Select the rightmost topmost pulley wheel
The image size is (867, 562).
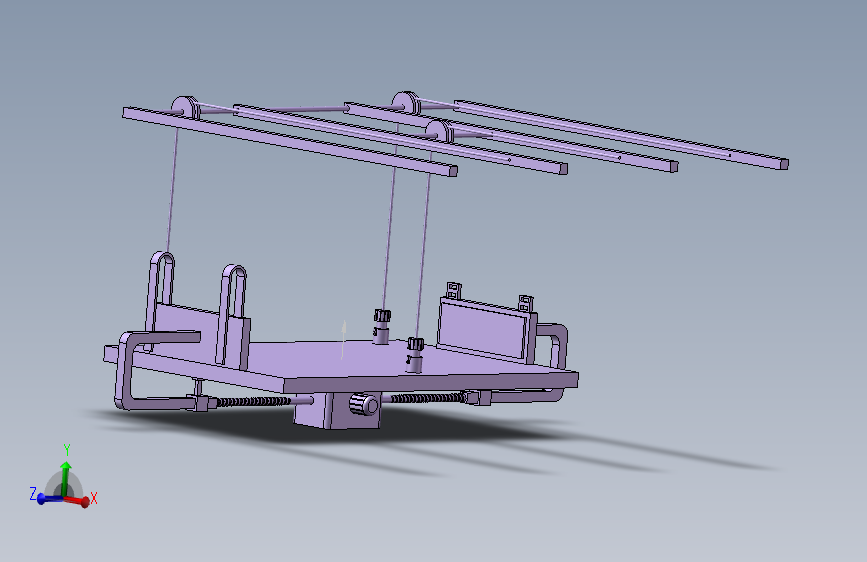[x=406, y=102]
